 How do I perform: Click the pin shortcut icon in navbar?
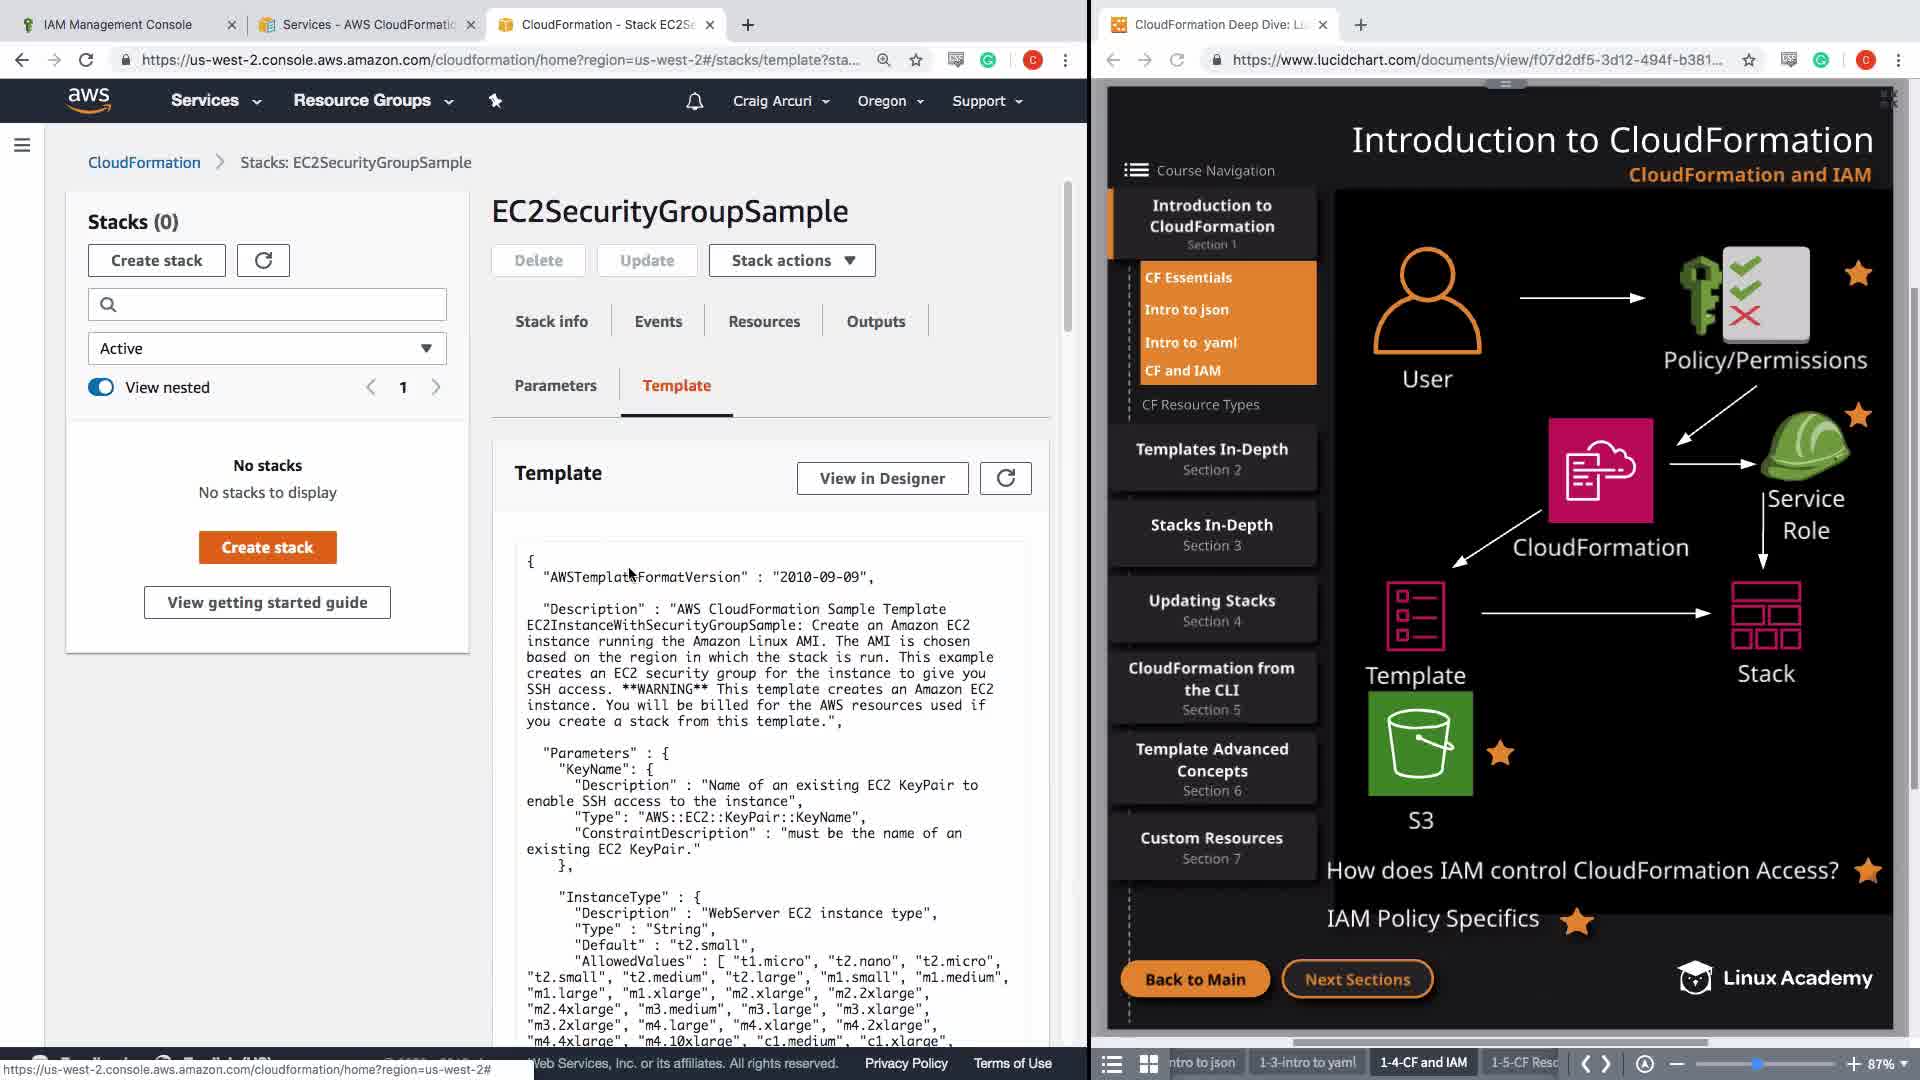click(x=495, y=100)
